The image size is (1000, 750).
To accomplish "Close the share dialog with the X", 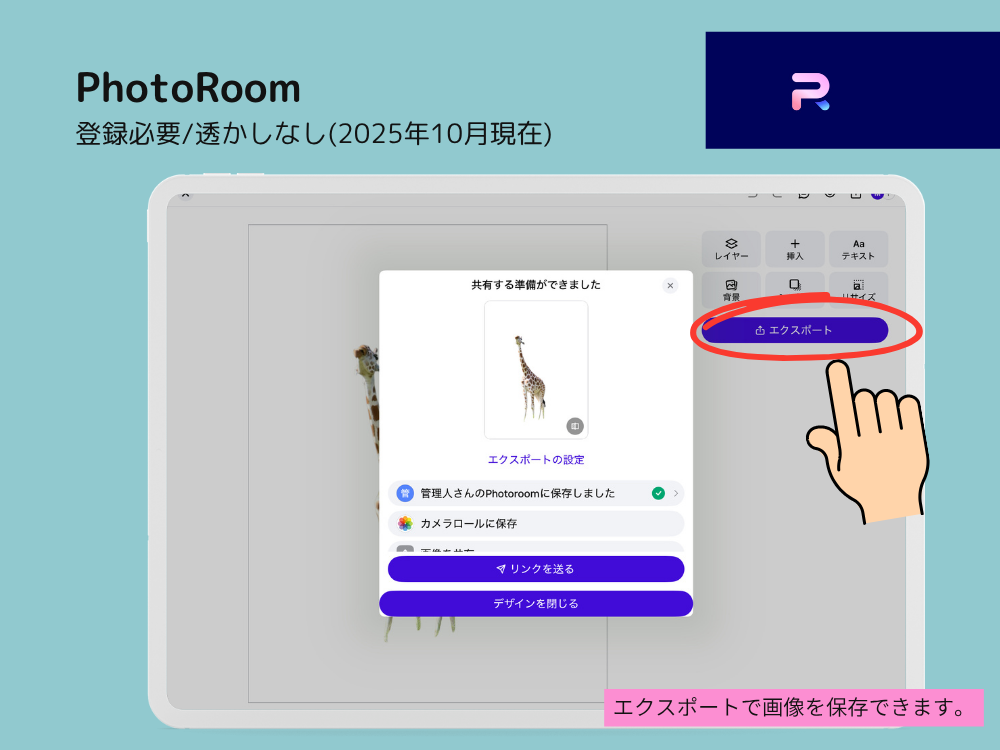I will tap(670, 286).
